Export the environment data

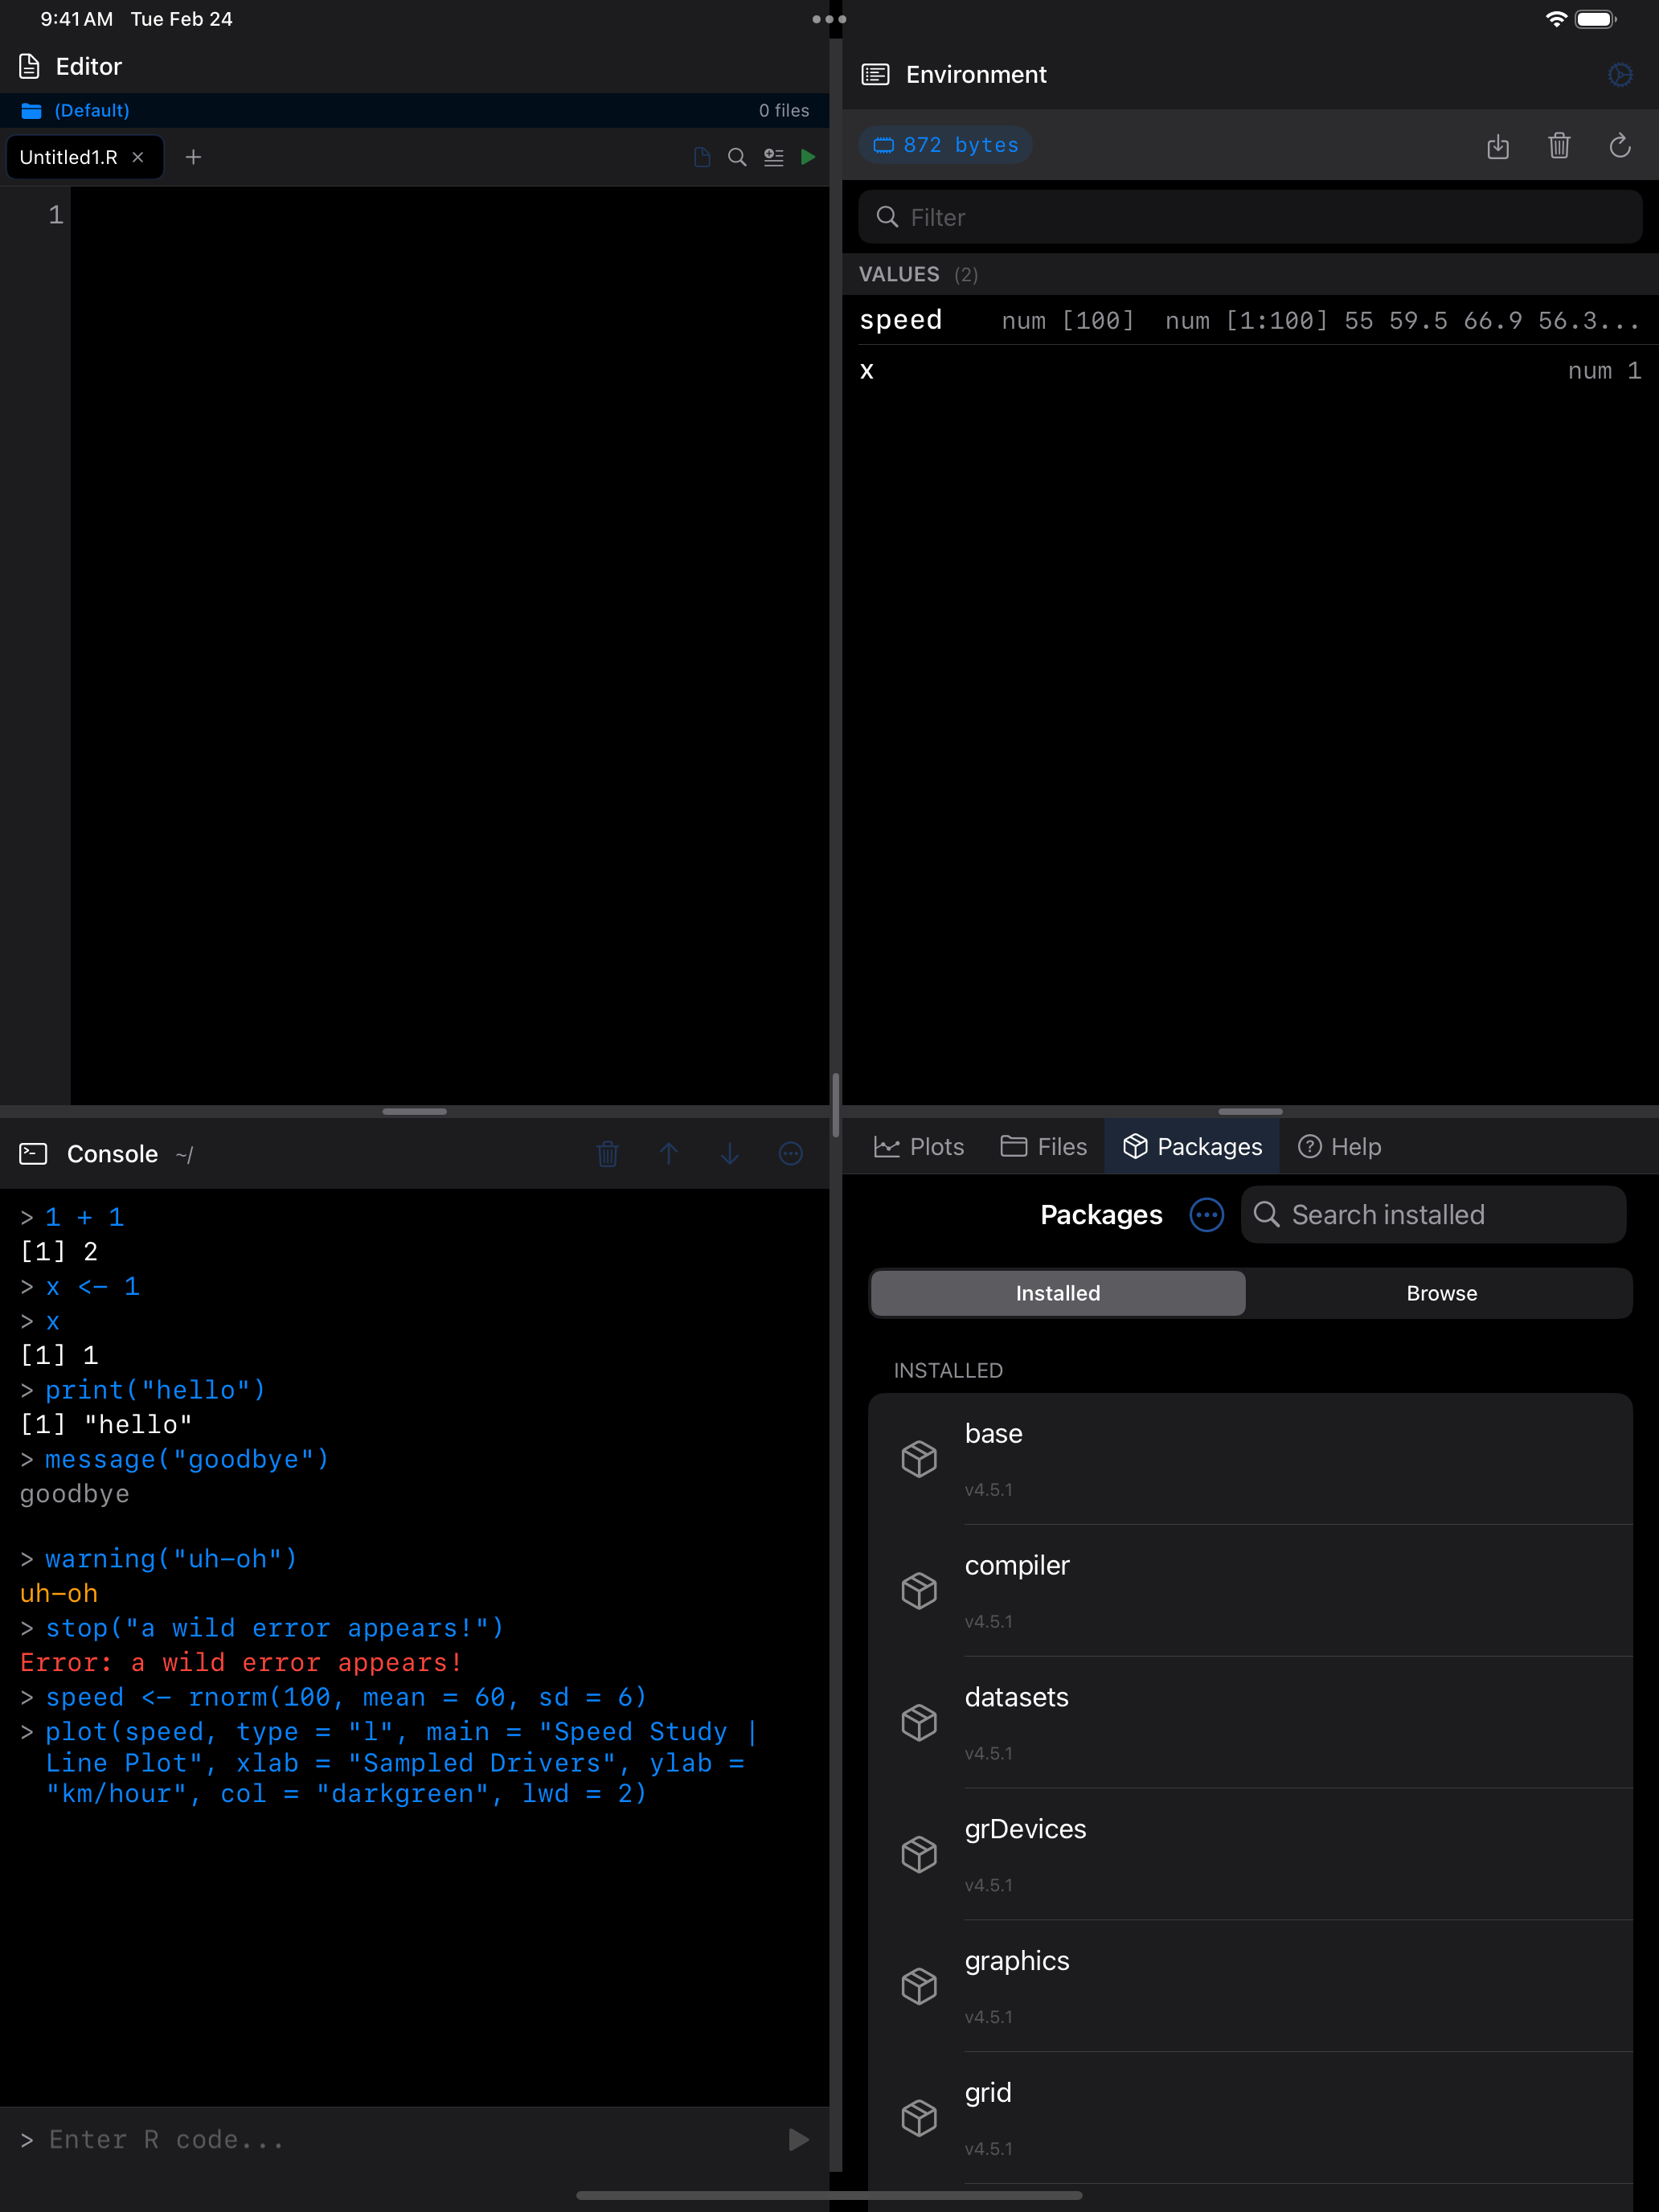[x=1498, y=146]
